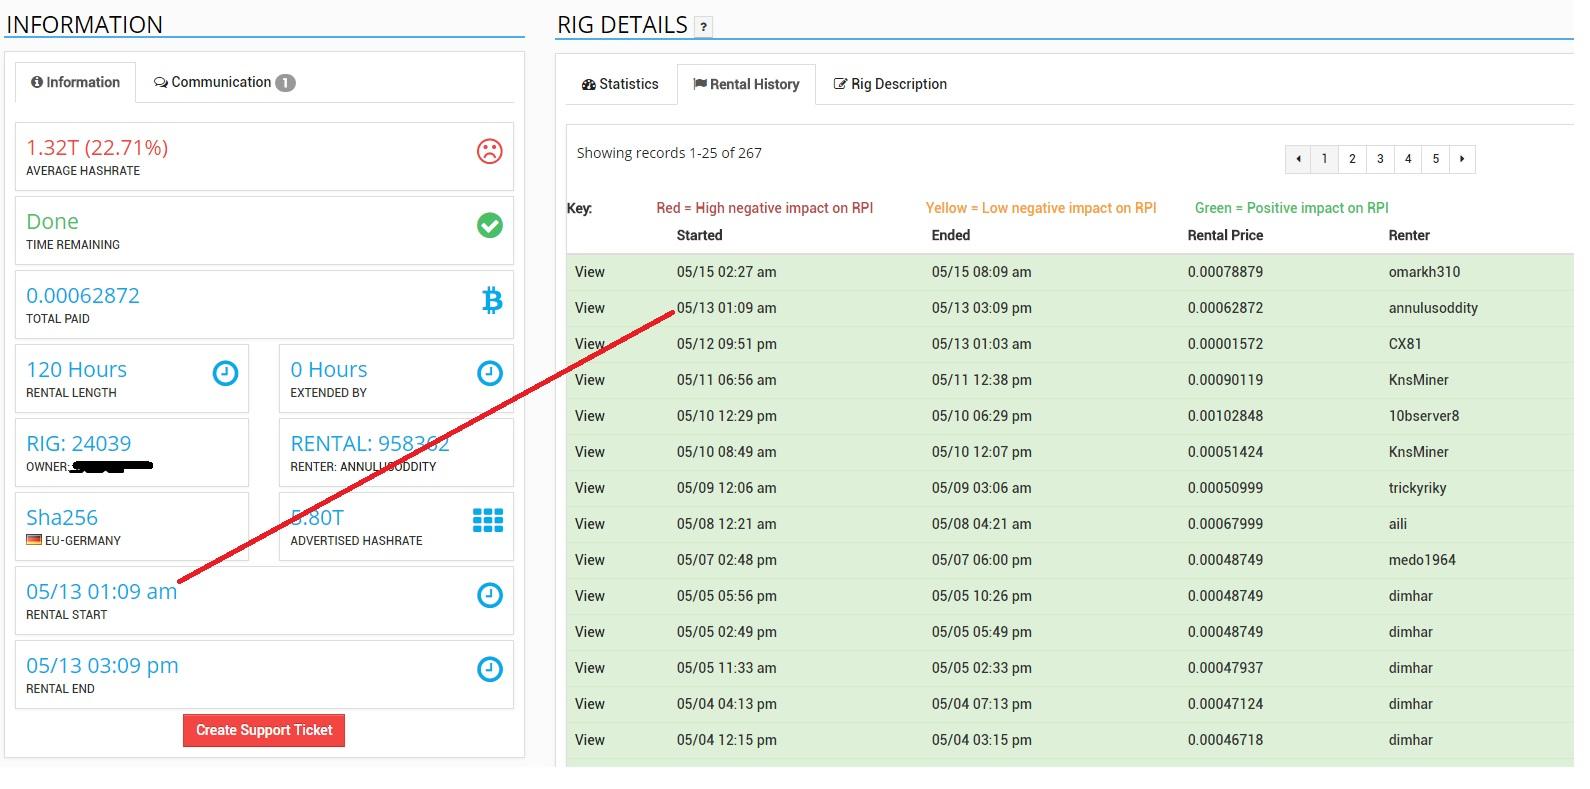View the rental by annulusoddity
Screen dimensions: 1590x789
590,308
